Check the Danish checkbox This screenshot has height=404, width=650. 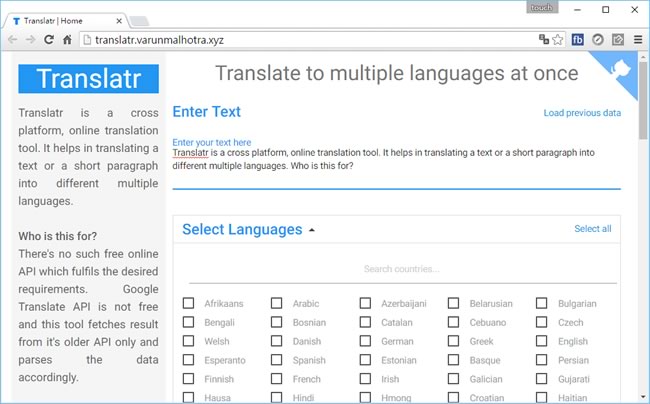(x=276, y=341)
